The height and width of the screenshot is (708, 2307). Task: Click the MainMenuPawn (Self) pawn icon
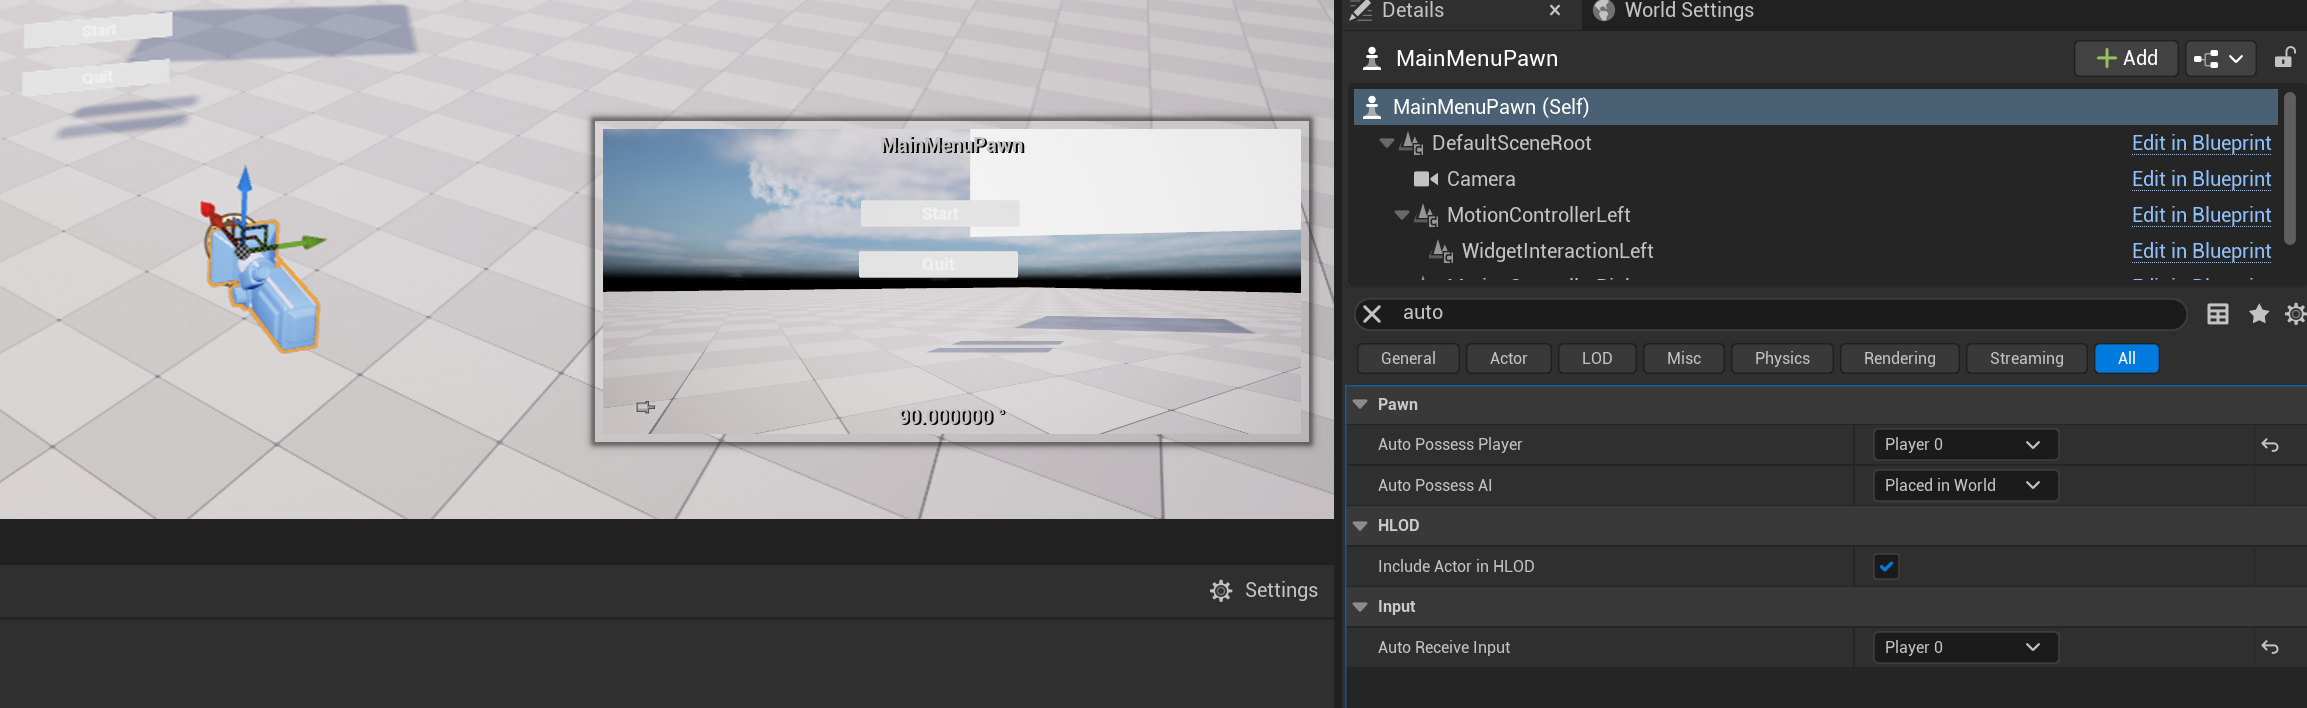(x=1372, y=107)
